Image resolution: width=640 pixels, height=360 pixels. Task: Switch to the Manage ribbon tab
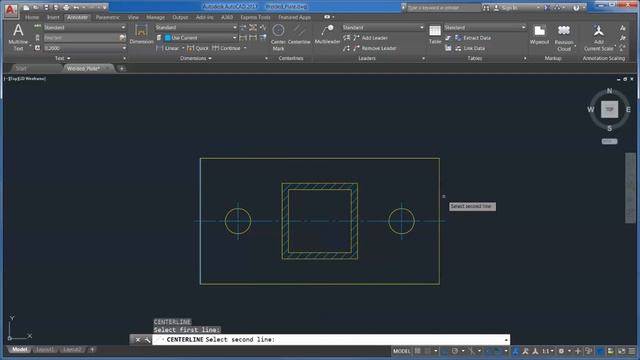[156, 17]
